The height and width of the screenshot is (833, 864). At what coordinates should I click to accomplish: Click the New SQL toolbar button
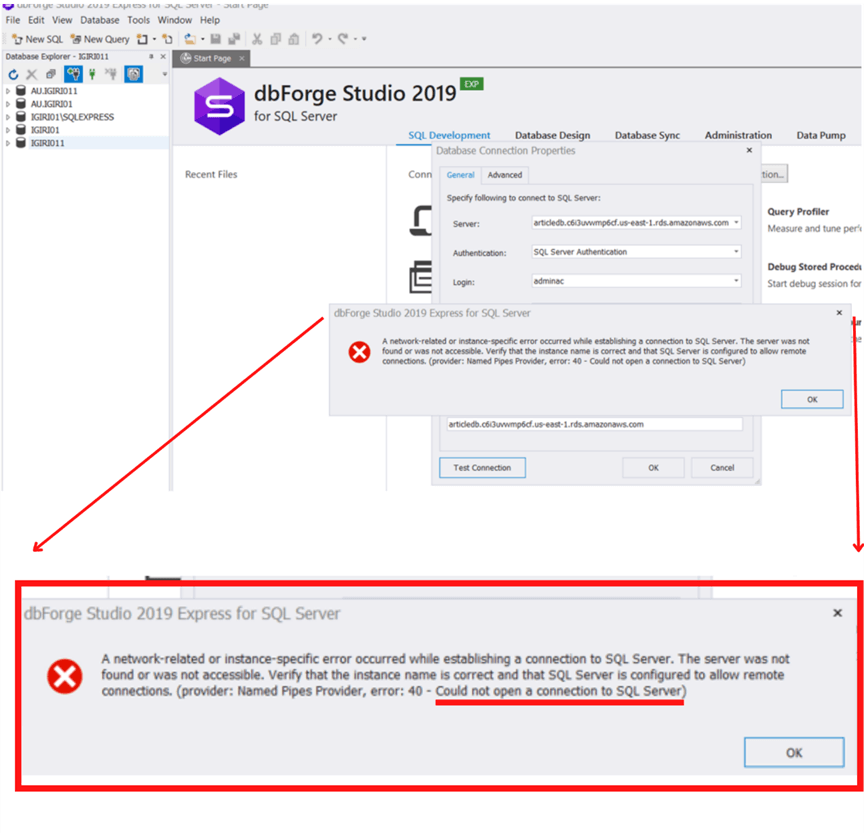click(37, 39)
